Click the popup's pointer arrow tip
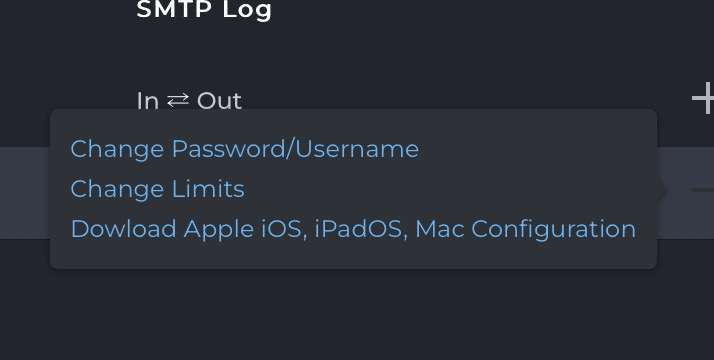The width and height of the screenshot is (714, 360). [x=664, y=189]
